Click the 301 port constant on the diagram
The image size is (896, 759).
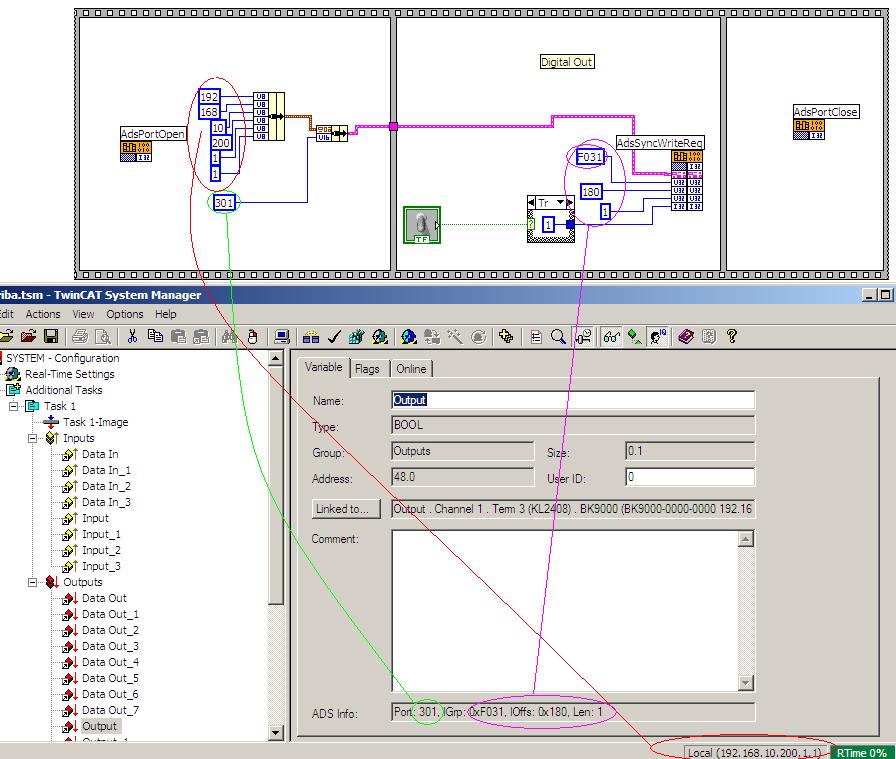pyautogui.click(x=224, y=202)
